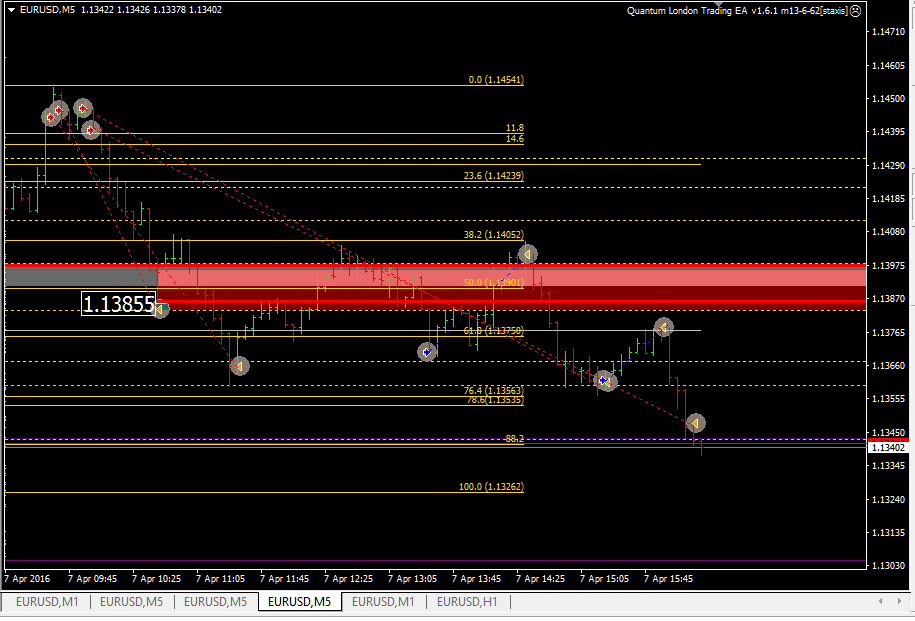Open the leftmost EURUSD,M1 chart tab

coord(47,601)
